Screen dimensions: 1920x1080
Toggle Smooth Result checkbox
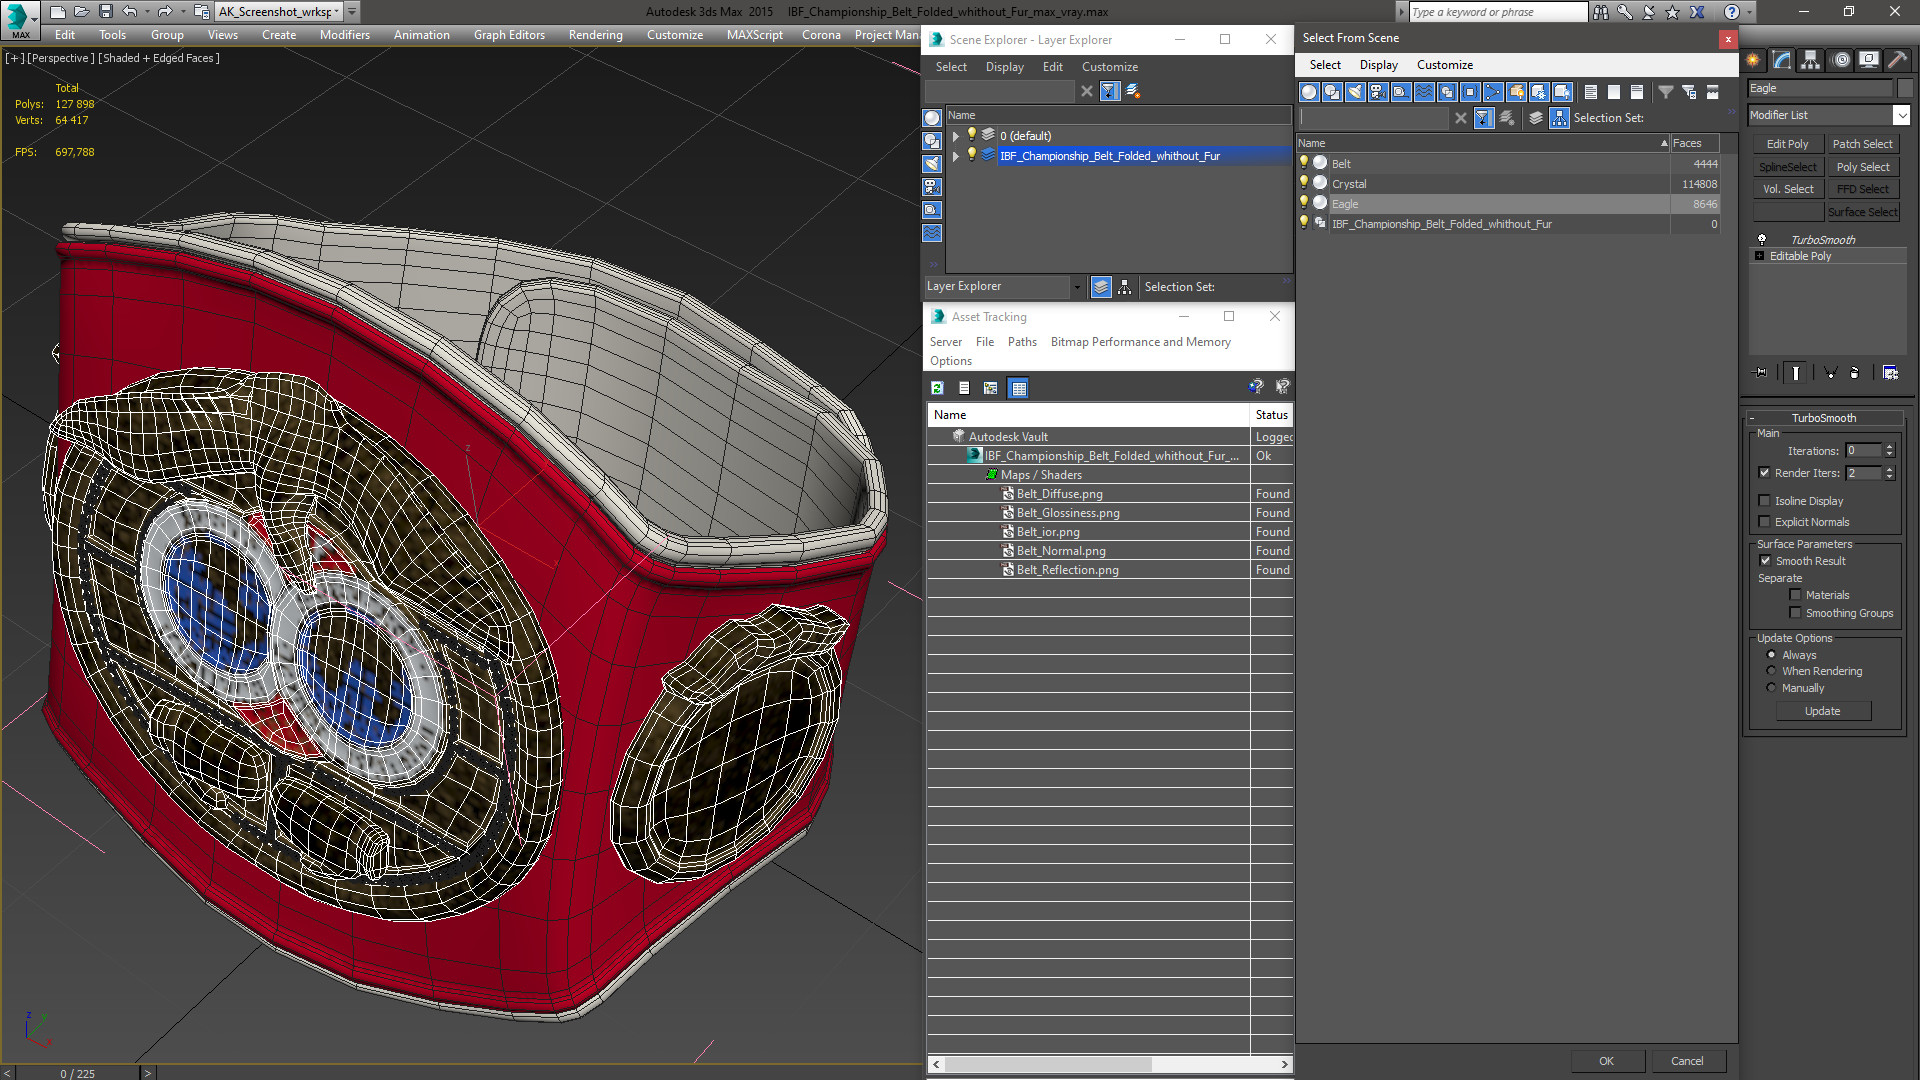[x=1765, y=561]
